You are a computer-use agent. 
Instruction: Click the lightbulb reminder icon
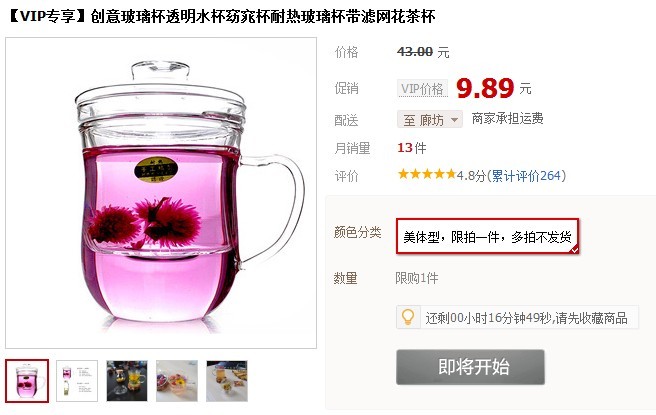[x=408, y=318]
